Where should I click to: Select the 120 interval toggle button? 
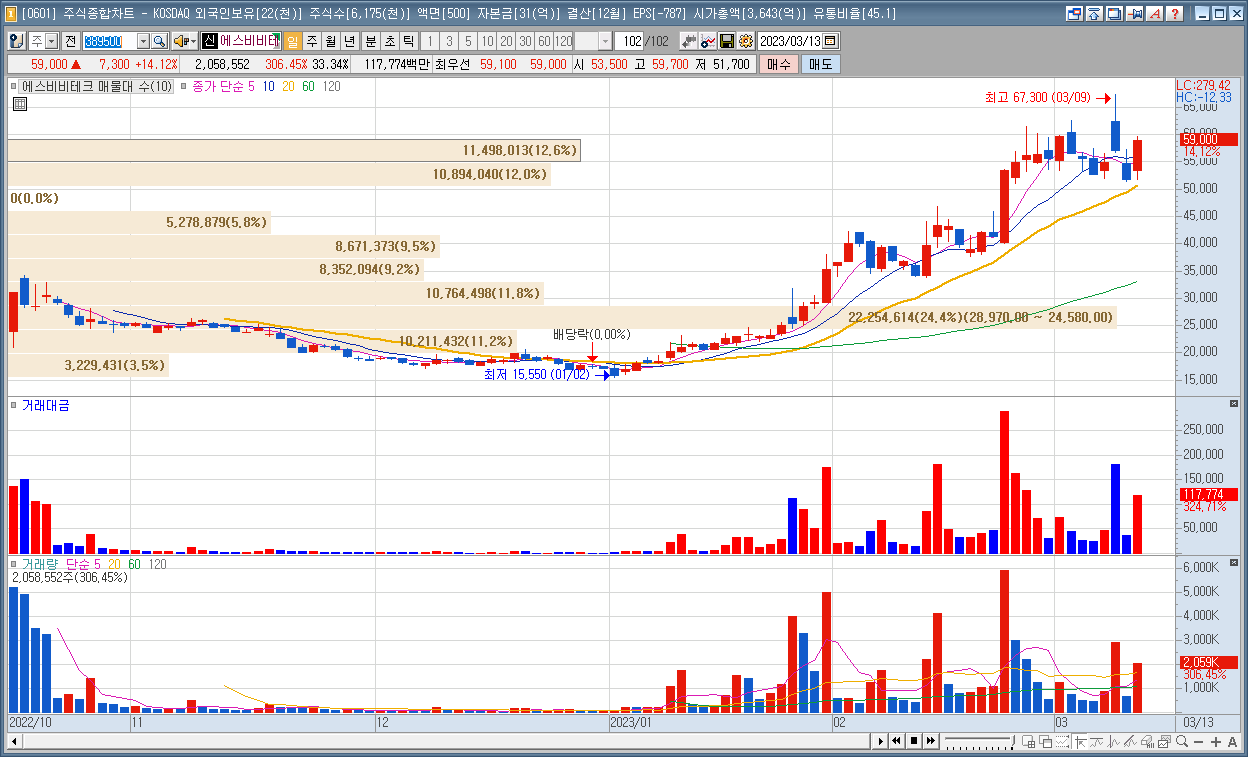point(563,41)
